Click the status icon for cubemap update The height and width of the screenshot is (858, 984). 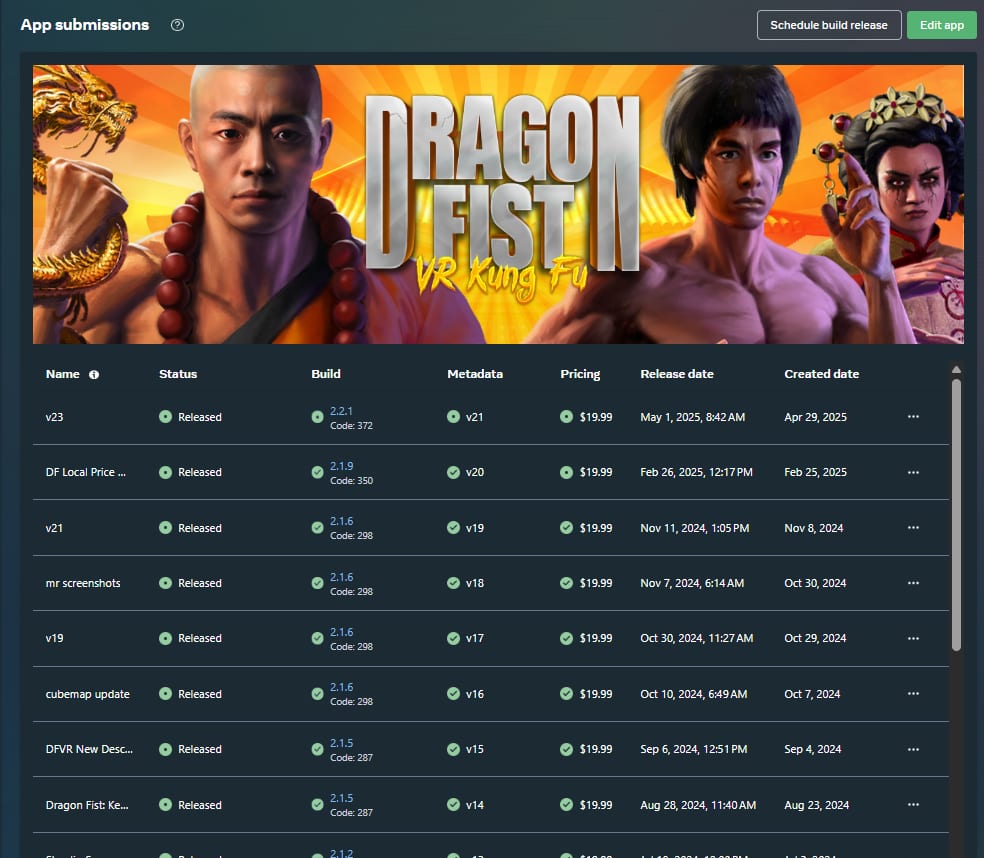click(165, 694)
